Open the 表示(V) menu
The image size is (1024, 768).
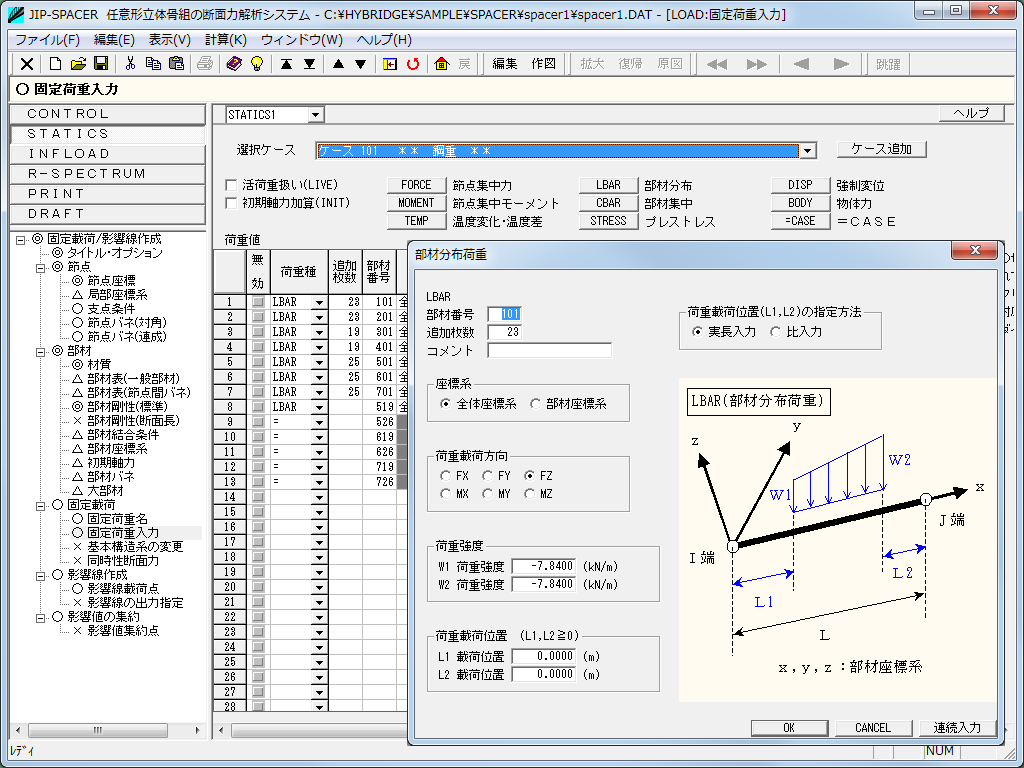[169, 40]
